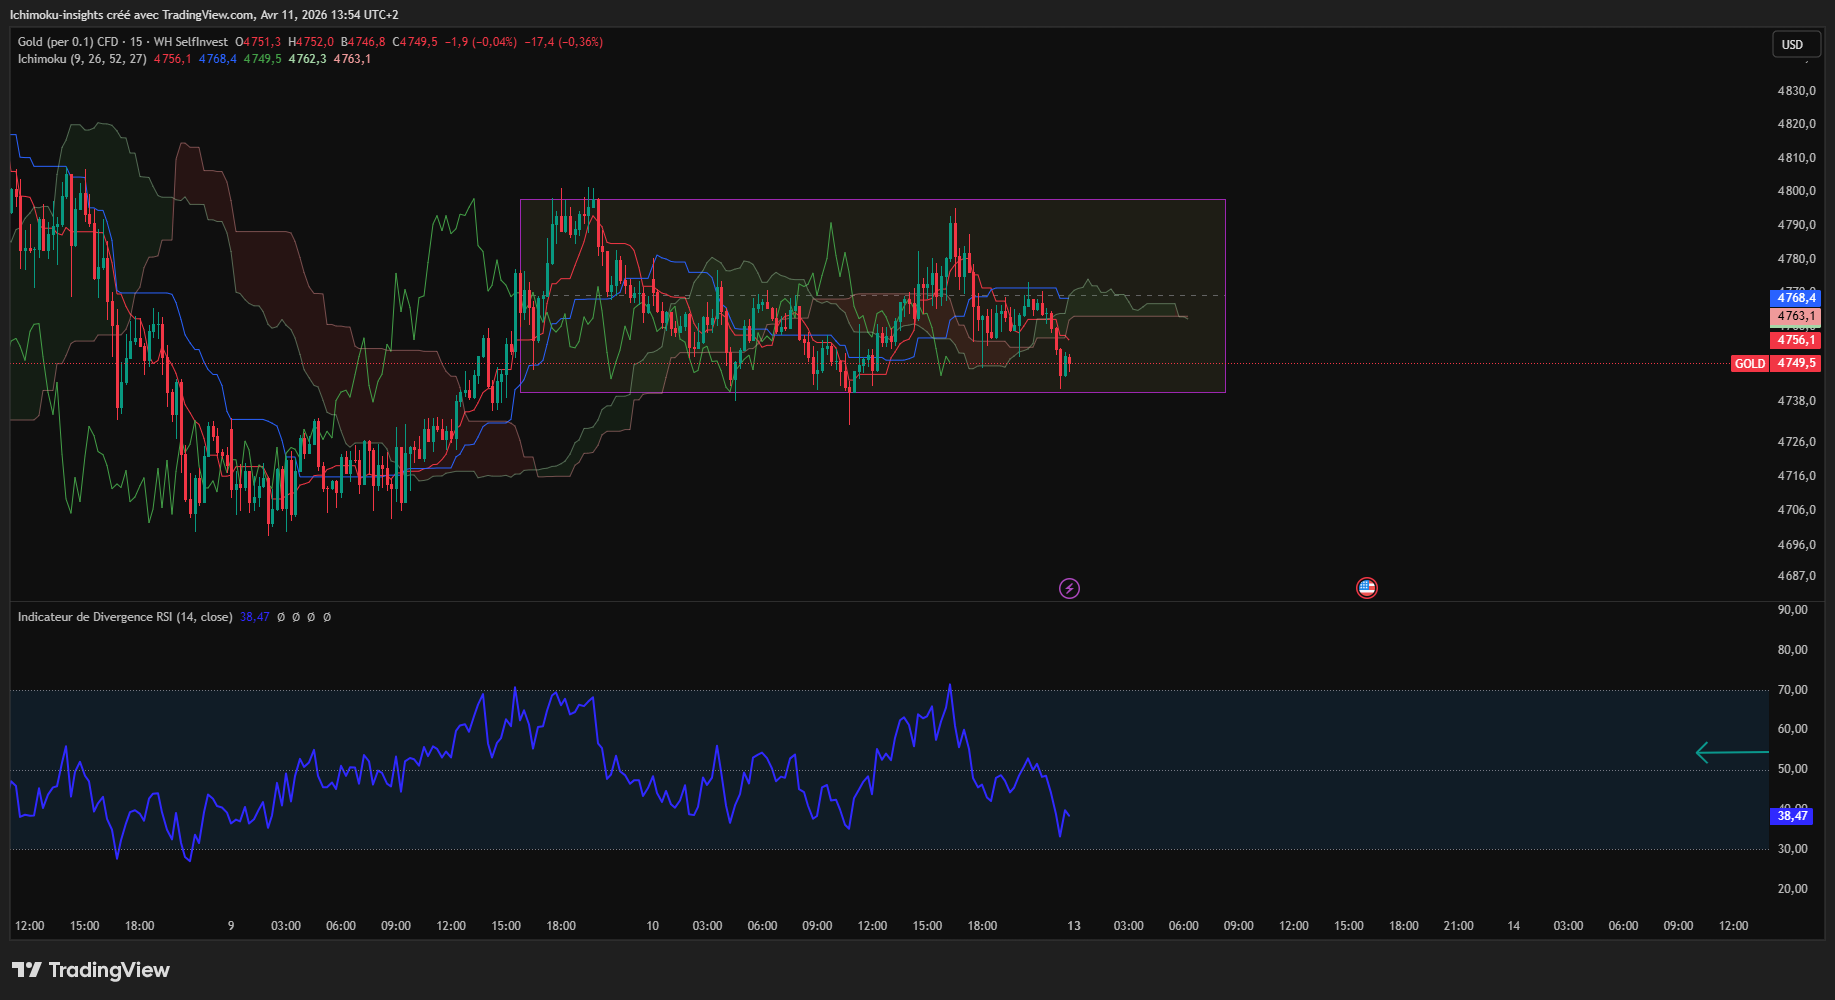Click the 13 date label on time axis
This screenshot has height=1000, width=1835.
[x=1073, y=926]
